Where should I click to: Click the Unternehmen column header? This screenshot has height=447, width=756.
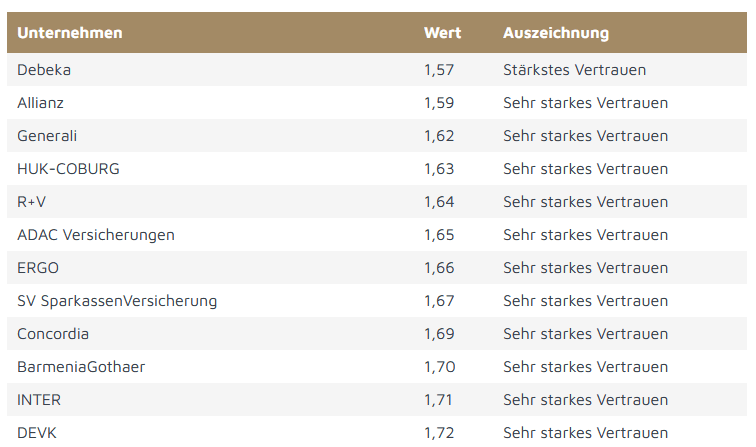click(x=70, y=33)
